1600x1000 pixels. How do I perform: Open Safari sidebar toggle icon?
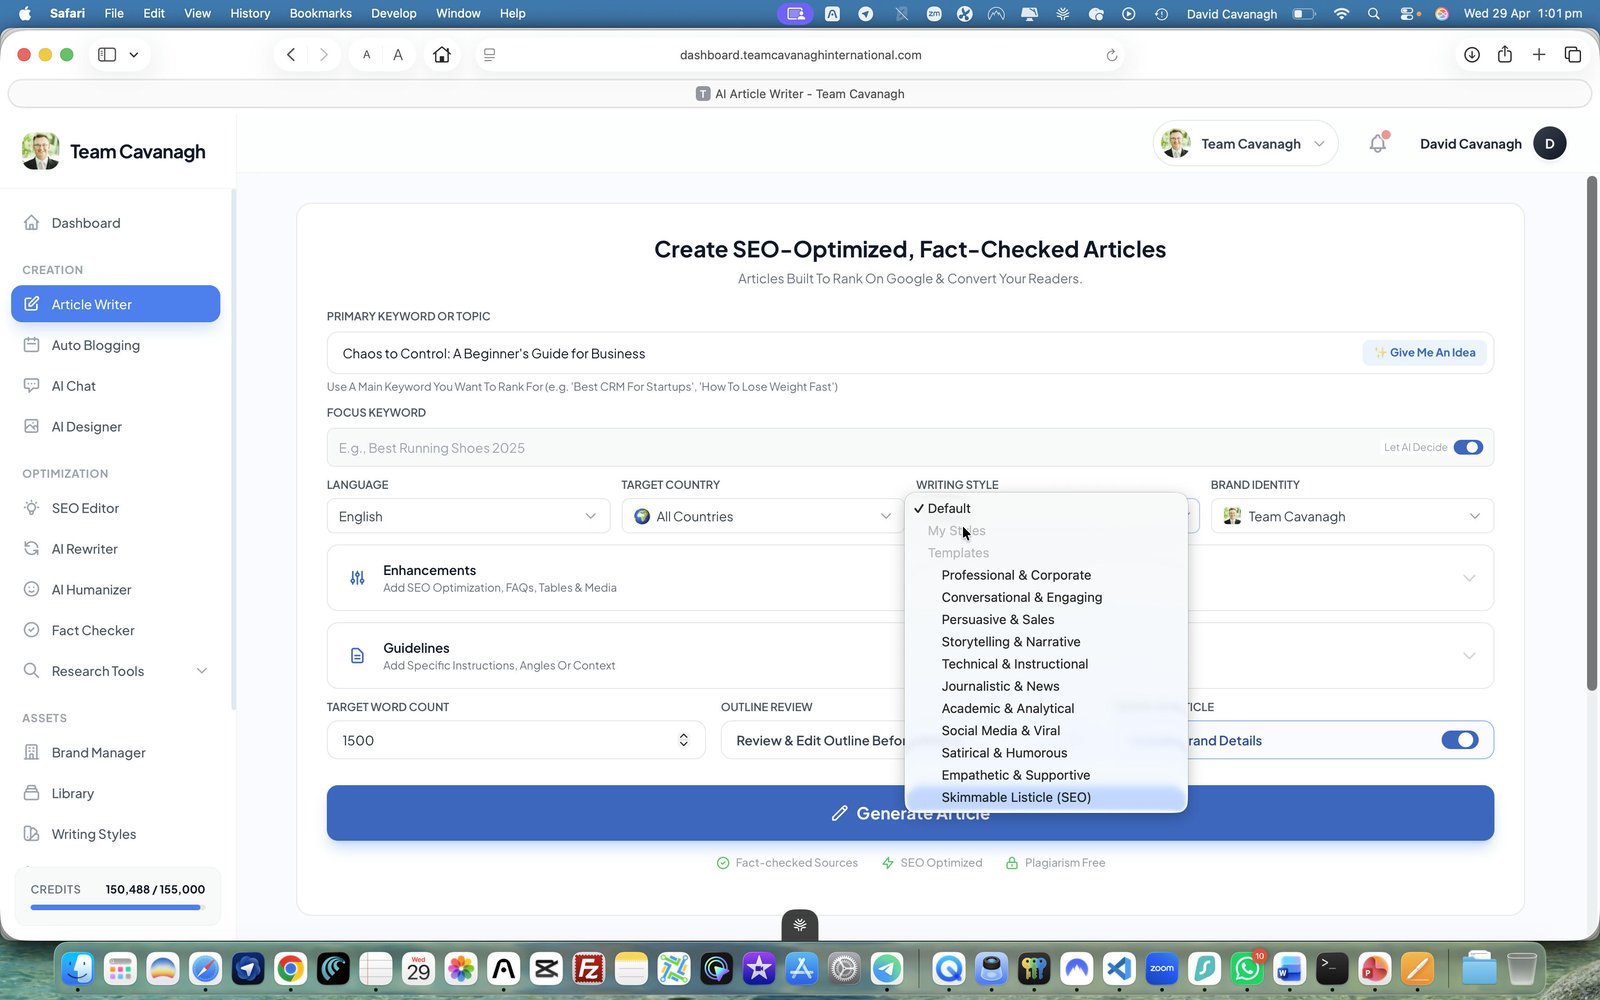[x=107, y=55]
